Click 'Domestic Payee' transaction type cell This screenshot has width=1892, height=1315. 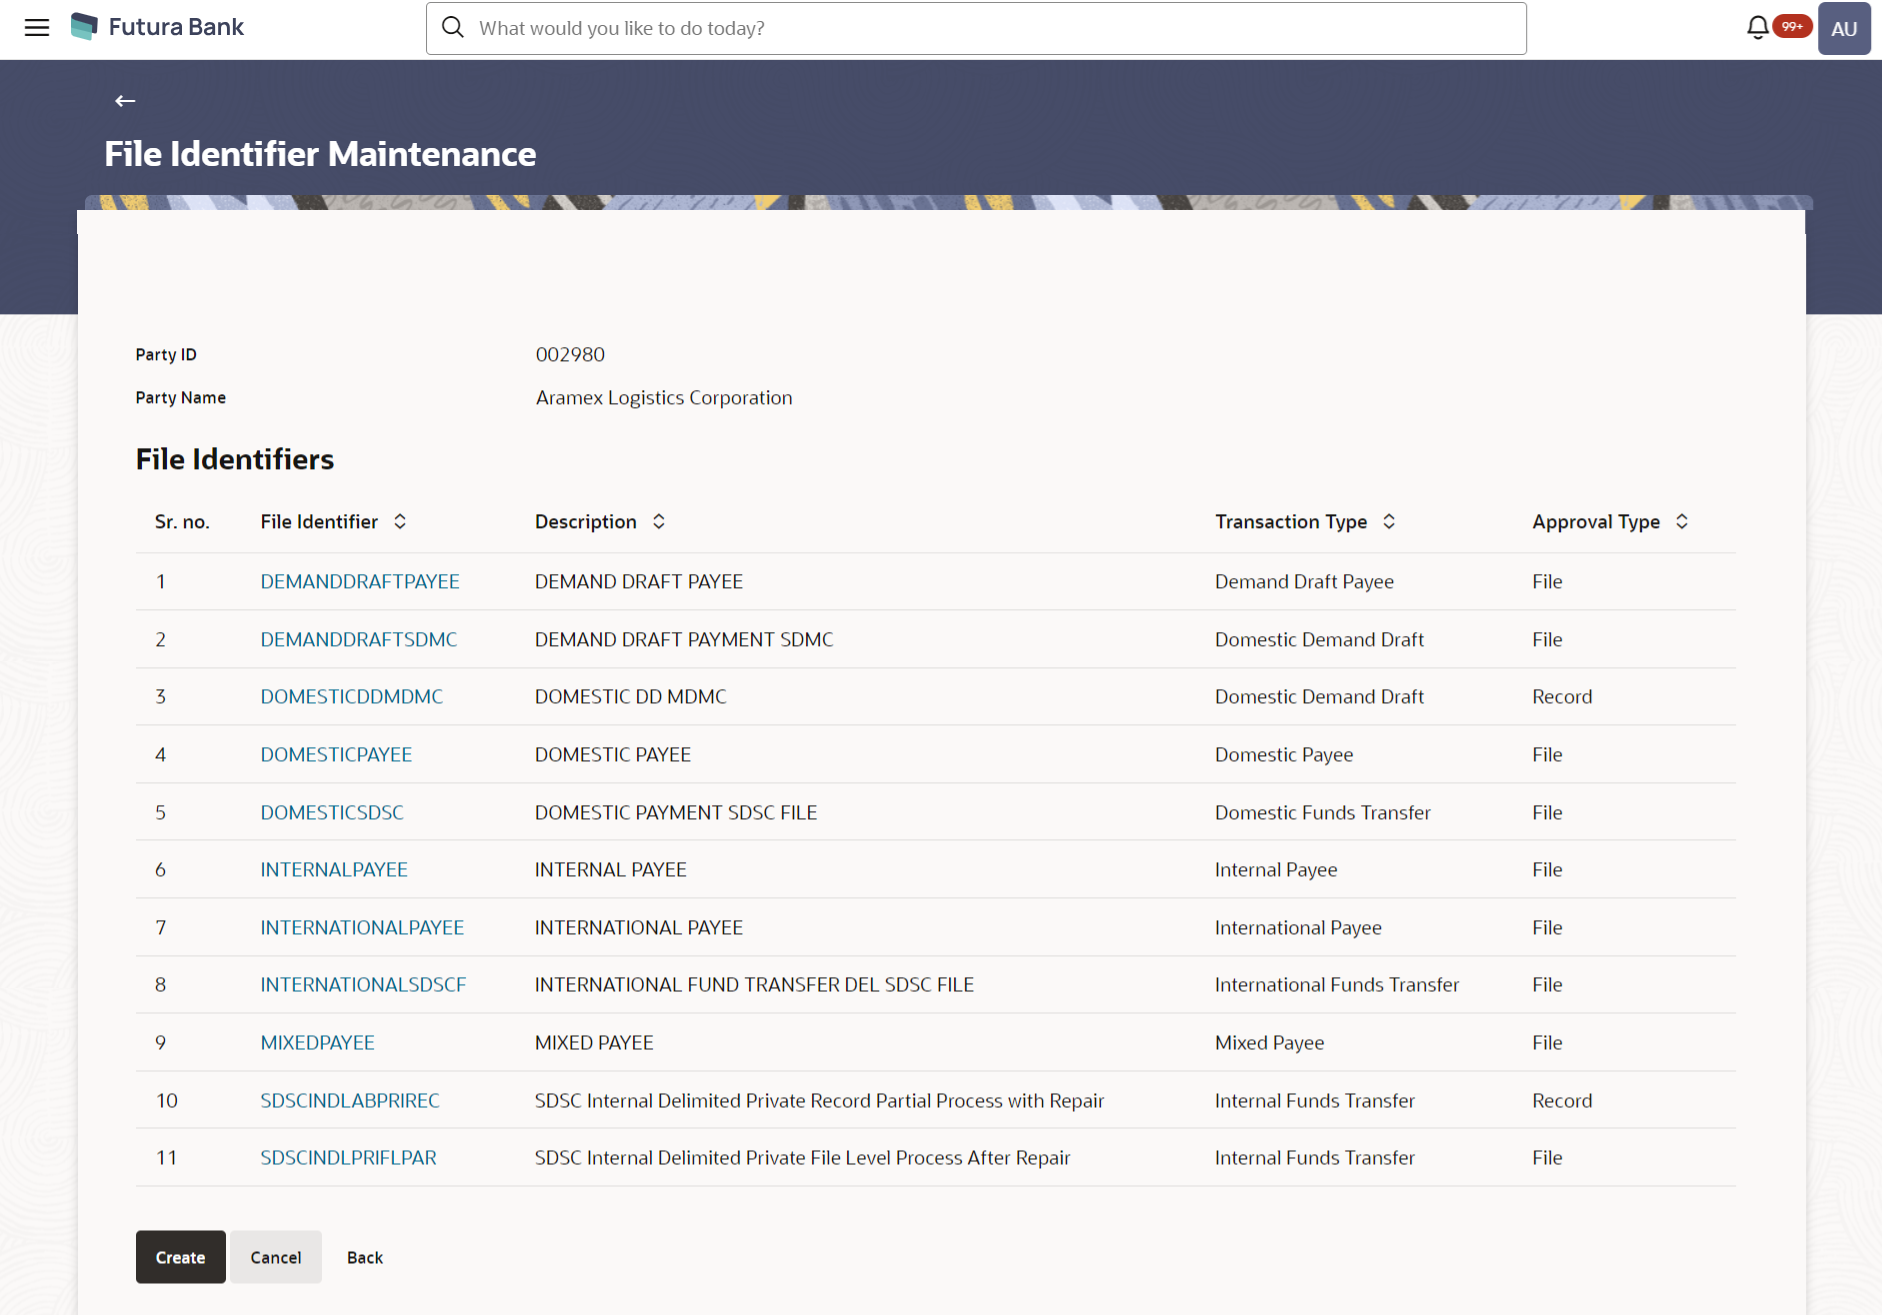1284,754
